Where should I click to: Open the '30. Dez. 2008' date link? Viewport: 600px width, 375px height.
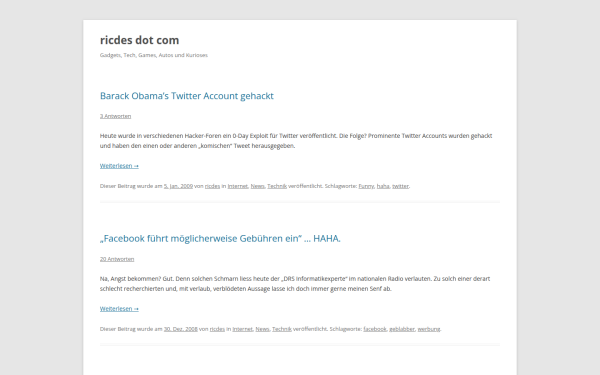(x=181, y=329)
